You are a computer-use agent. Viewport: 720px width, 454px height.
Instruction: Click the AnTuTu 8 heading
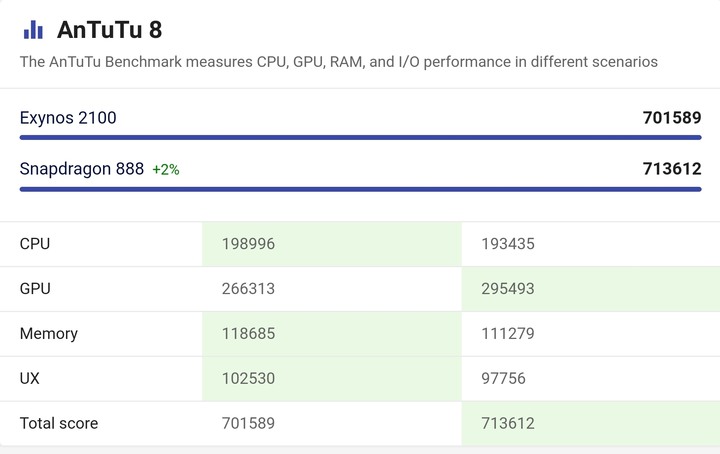point(109,30)
